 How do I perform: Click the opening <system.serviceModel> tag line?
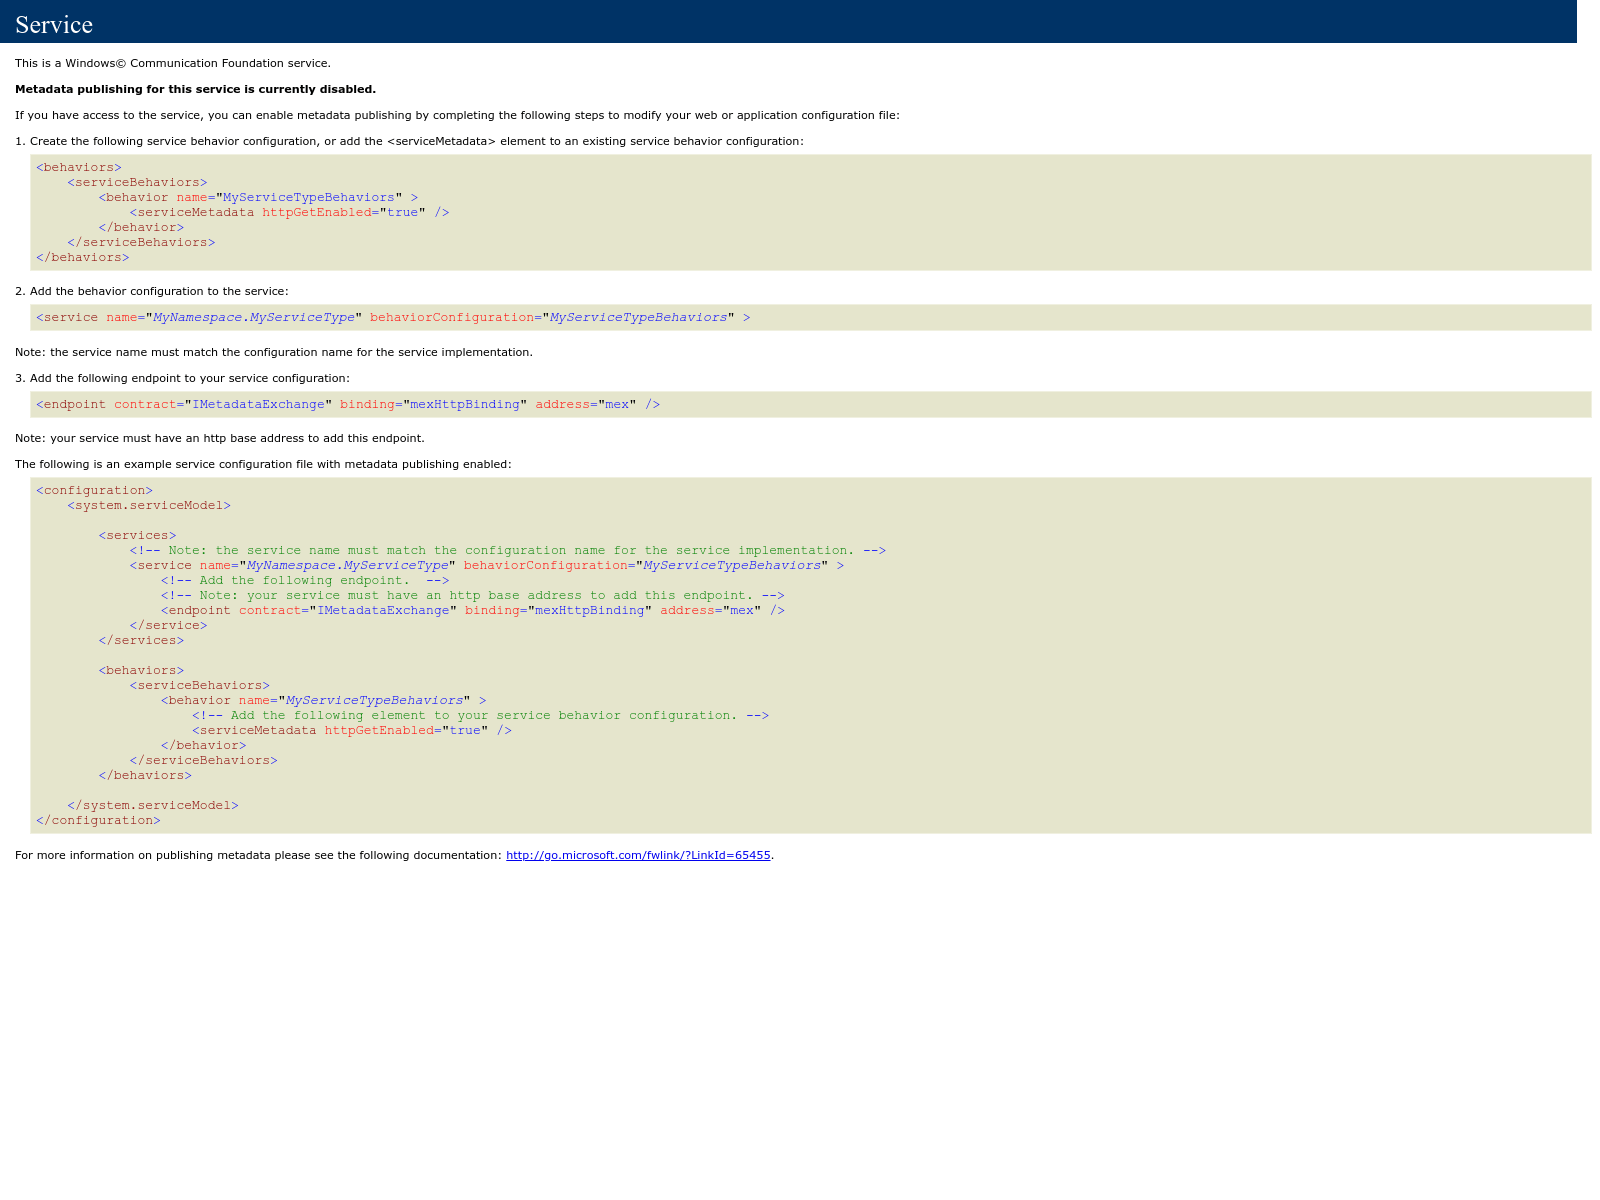click(x=149, y=505)
